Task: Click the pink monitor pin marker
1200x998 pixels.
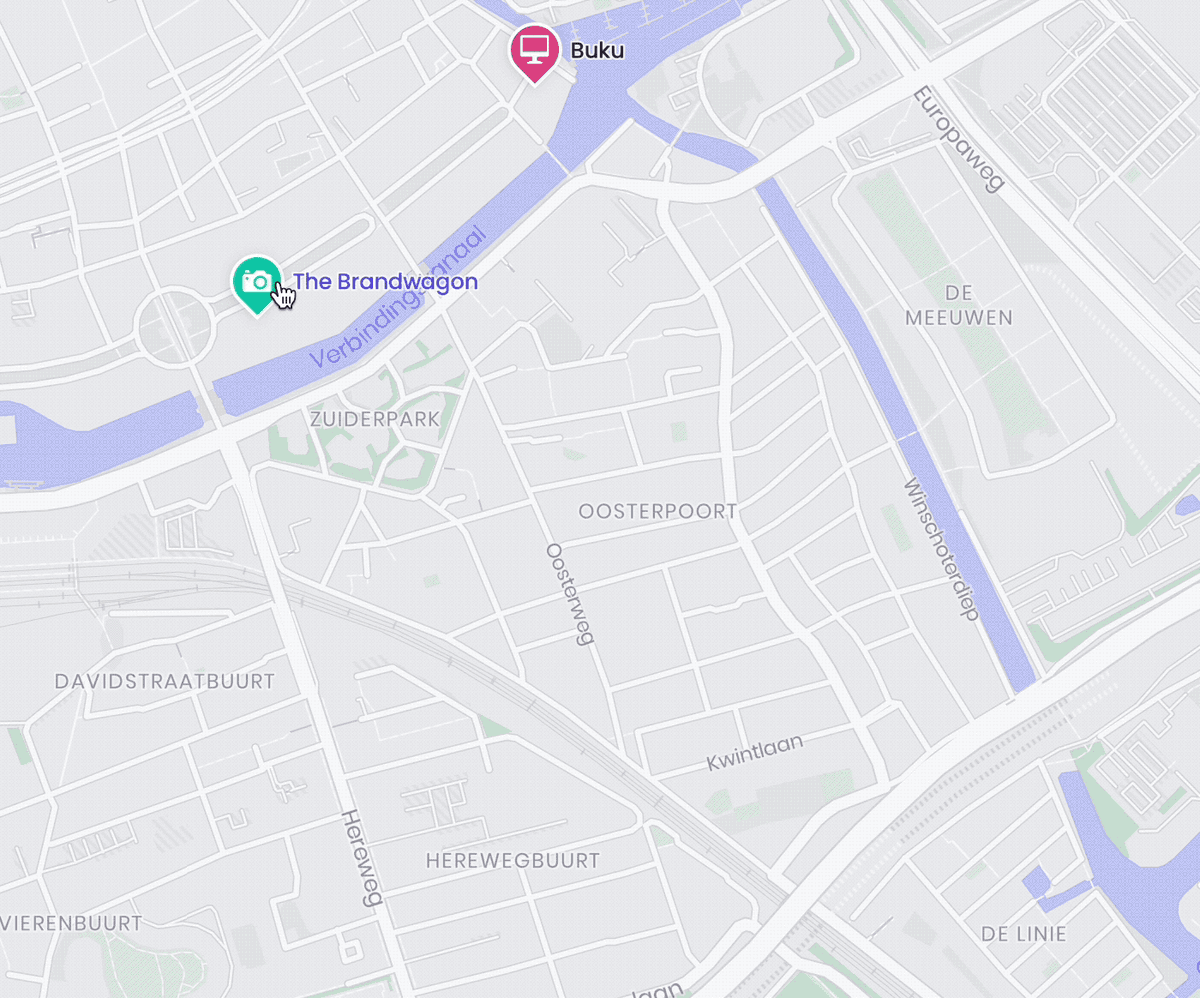Action: tap(535, 51)
